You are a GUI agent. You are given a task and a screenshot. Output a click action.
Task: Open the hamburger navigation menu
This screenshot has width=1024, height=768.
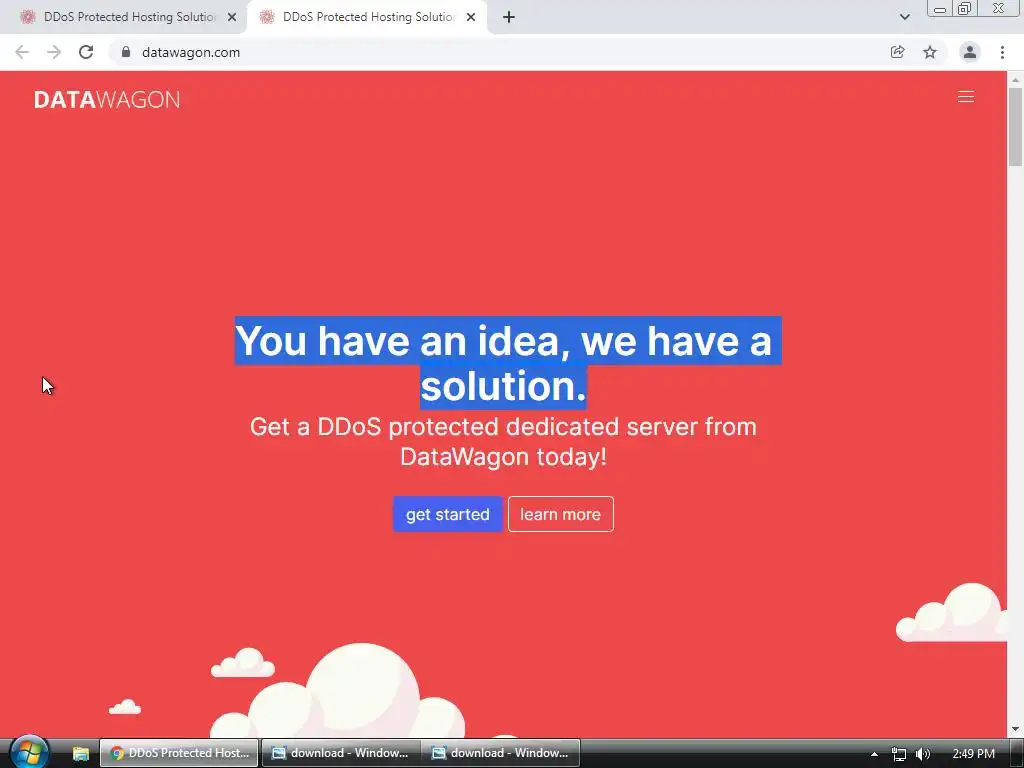point(965,97)
